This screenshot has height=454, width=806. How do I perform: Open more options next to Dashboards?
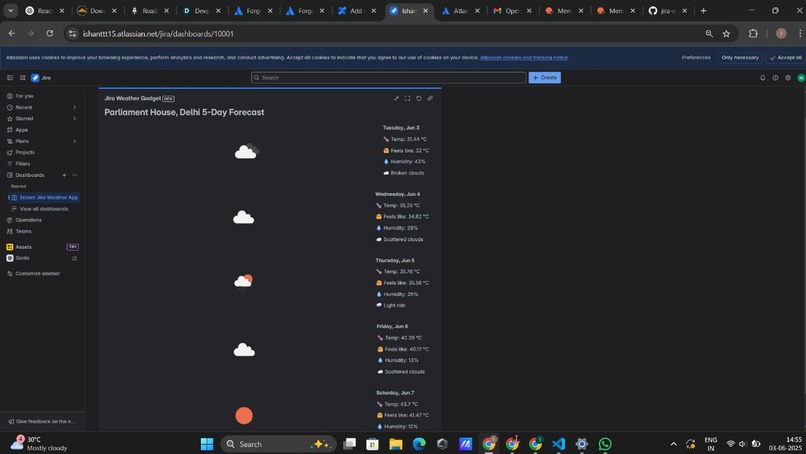(x=75, y=175)
